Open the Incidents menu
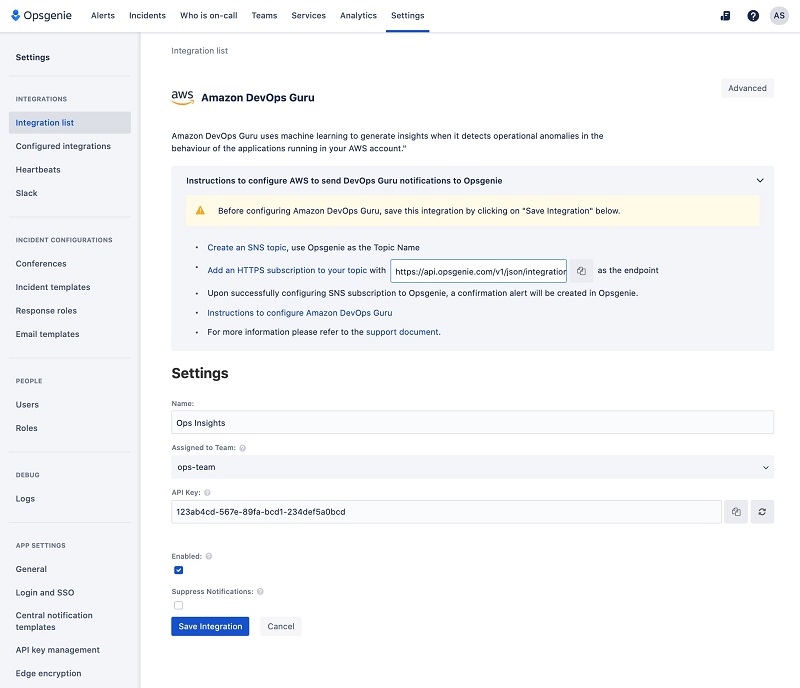This screenshot has width=800, height=688. [x=147, y=15]
